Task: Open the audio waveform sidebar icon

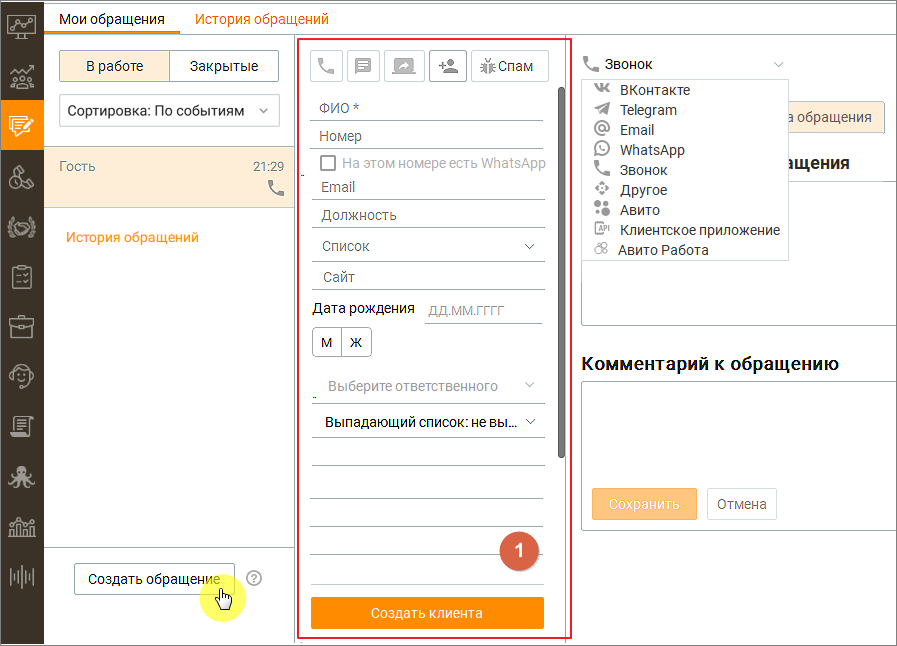Action: coord(22,576)
